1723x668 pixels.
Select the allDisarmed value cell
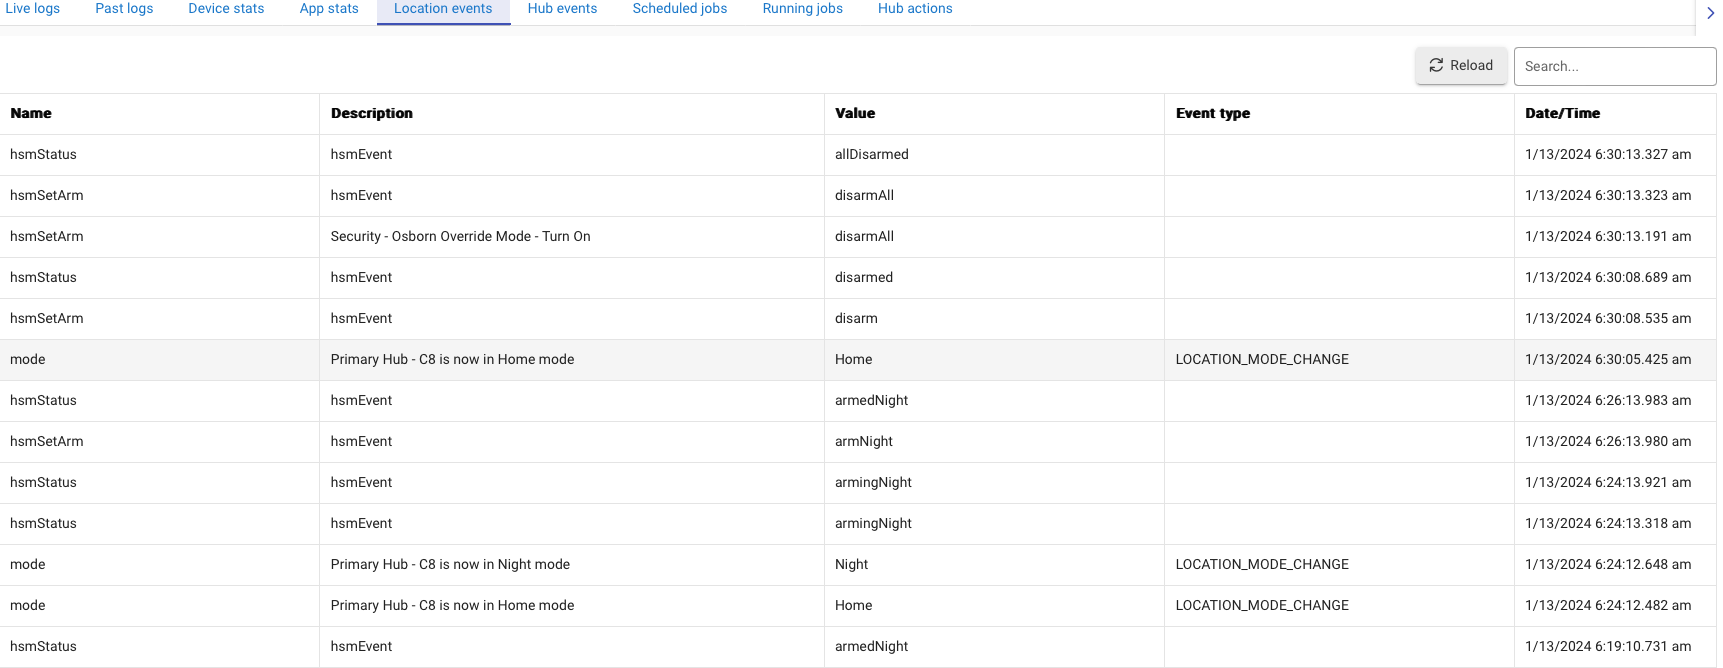tap(871, 155)
